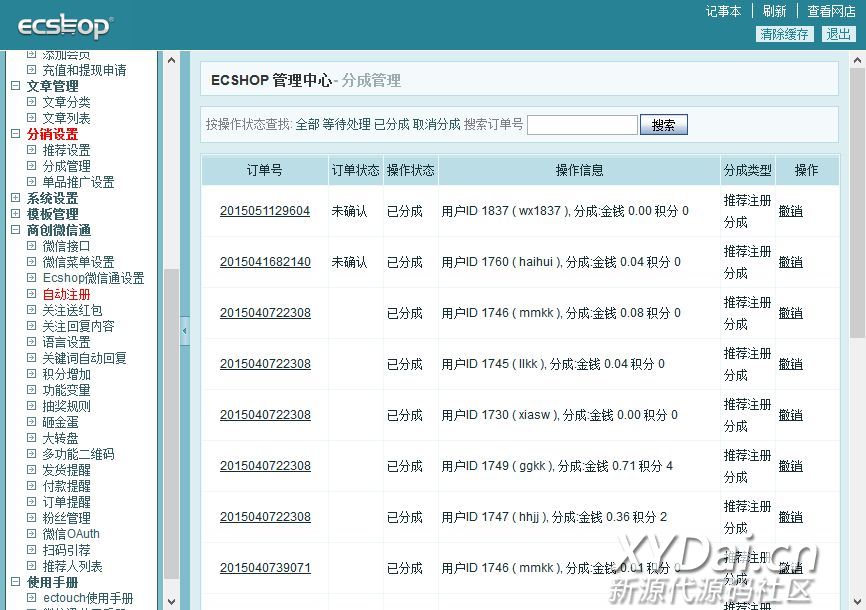Filter list by 取消分成 status

(x=436, y=124)
